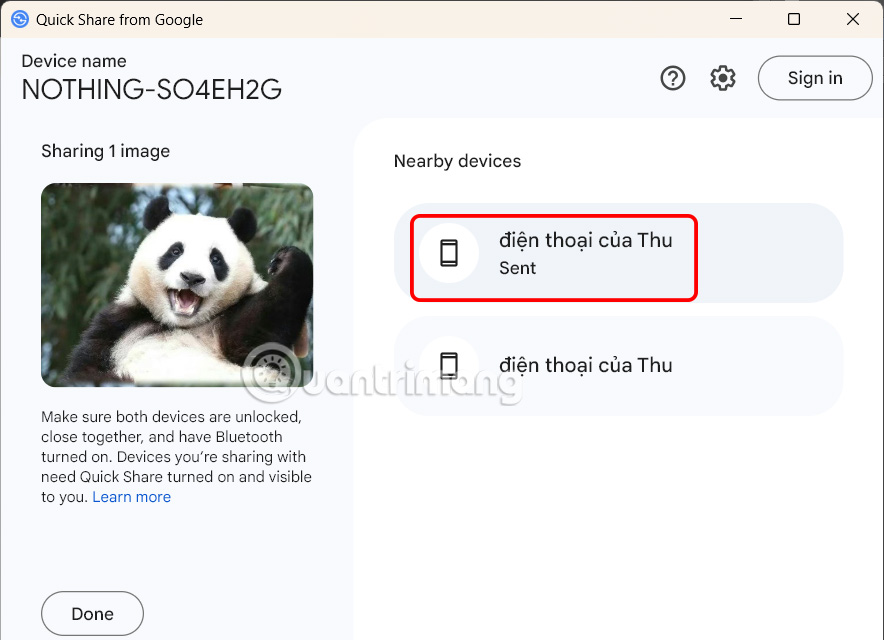The height and width of the screenshot is (640, 884).
Task: Minimize the Quick Share window
Action: (736, 19)
